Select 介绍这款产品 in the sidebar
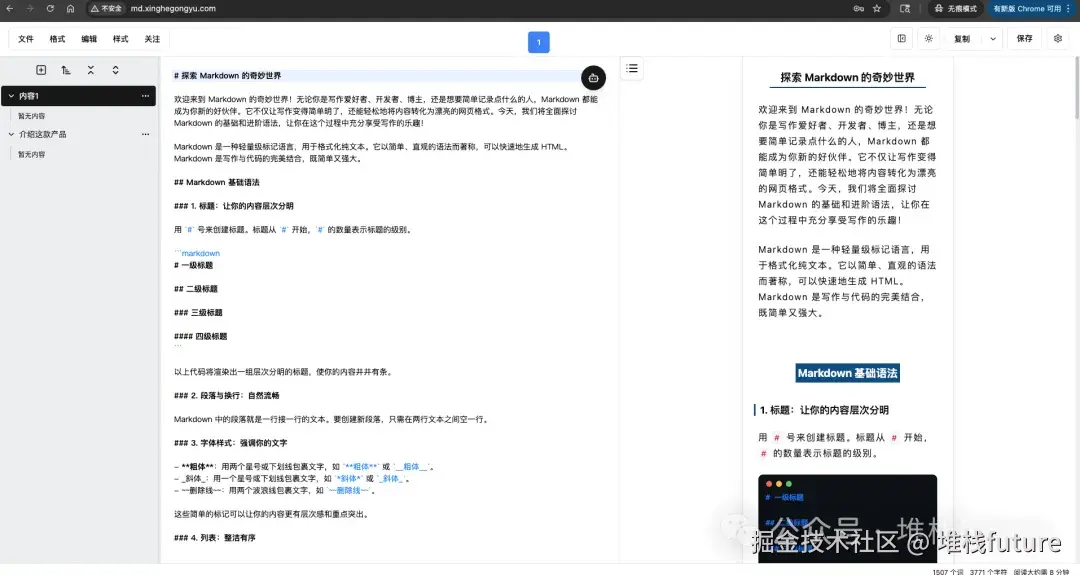 (x=43, y=134)
